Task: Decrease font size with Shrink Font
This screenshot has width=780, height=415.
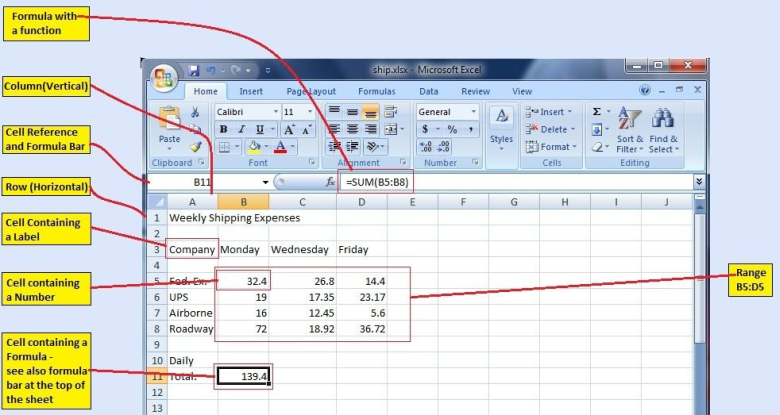Action: pyautogui.click(x=307, y=130)
